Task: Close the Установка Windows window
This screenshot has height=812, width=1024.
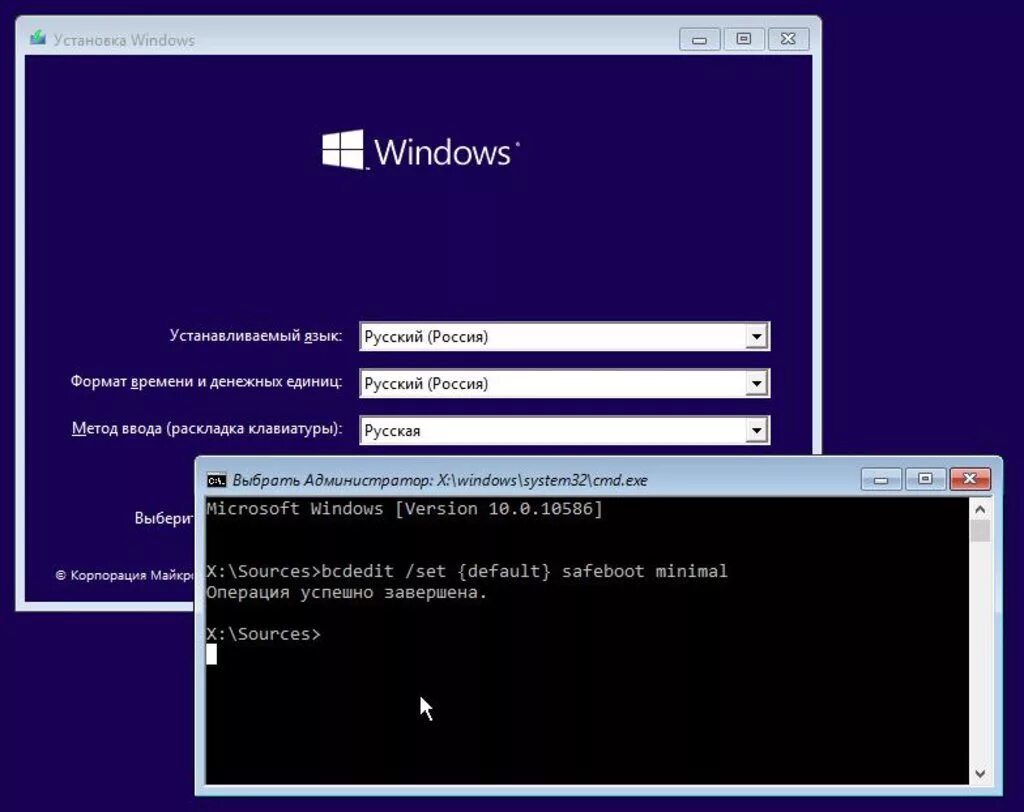Action: point(788,39)
